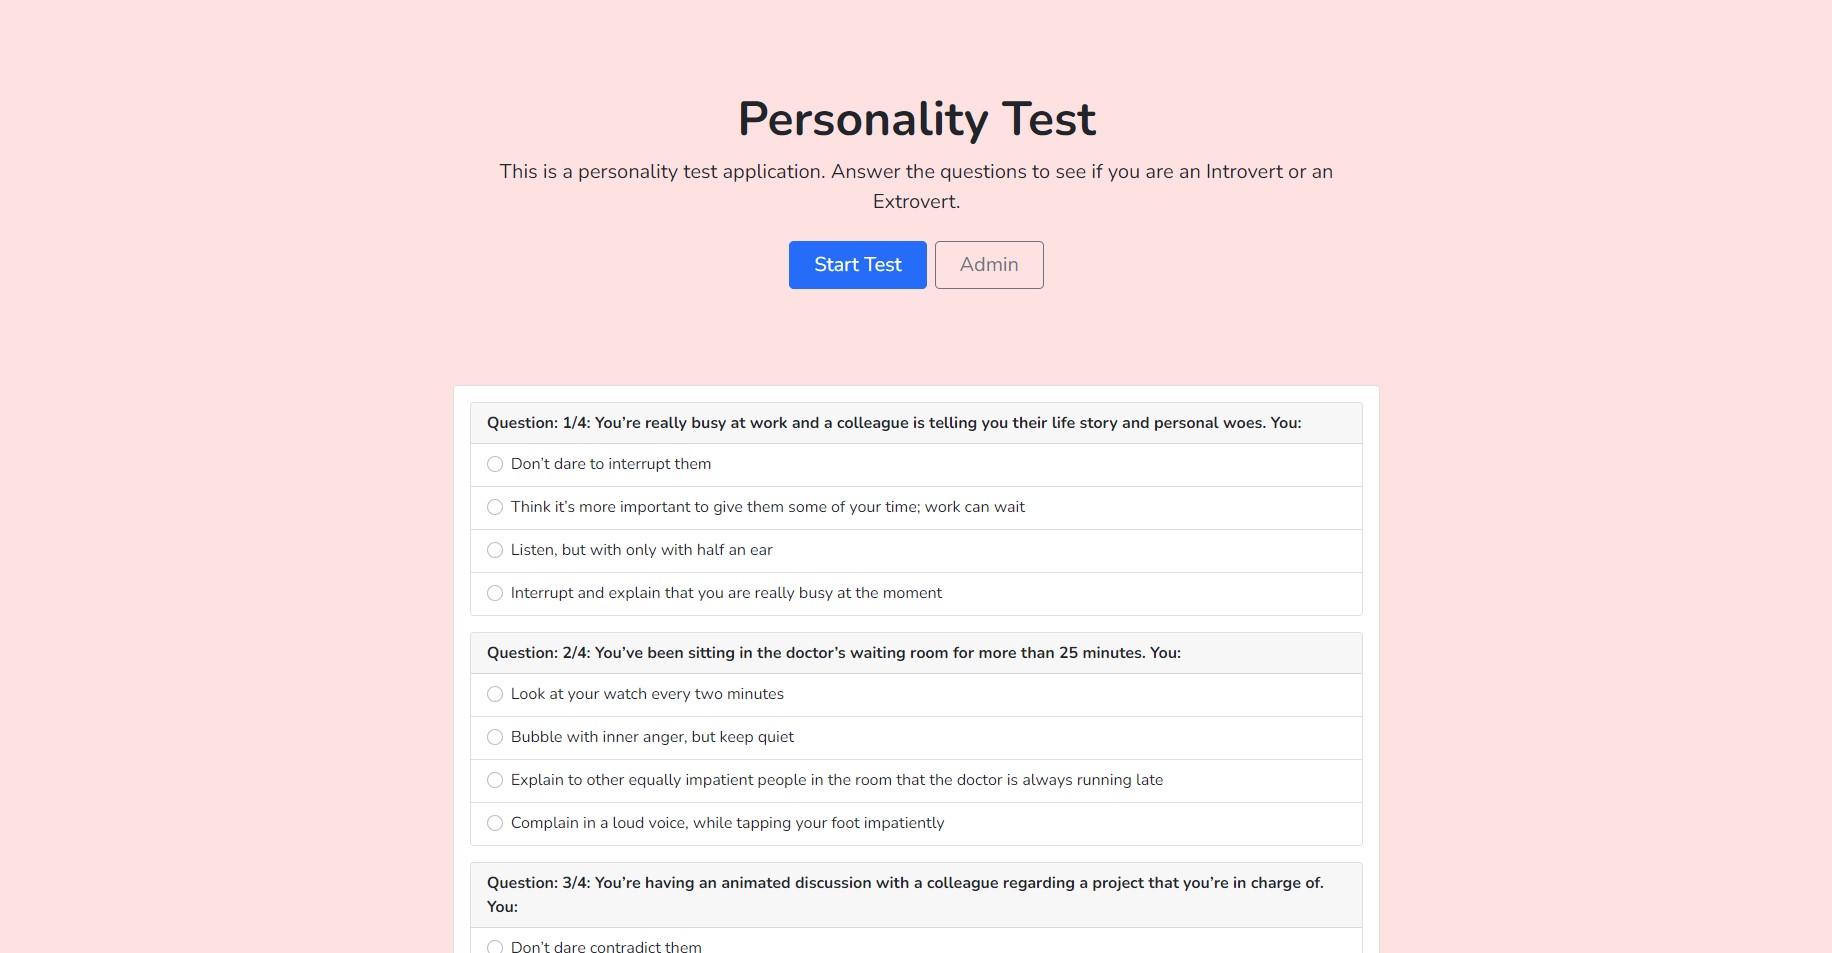Viewport: 1832px width, 953px height.
Task: Click the Question 2/4 header bar
Action: pos(916,652)
